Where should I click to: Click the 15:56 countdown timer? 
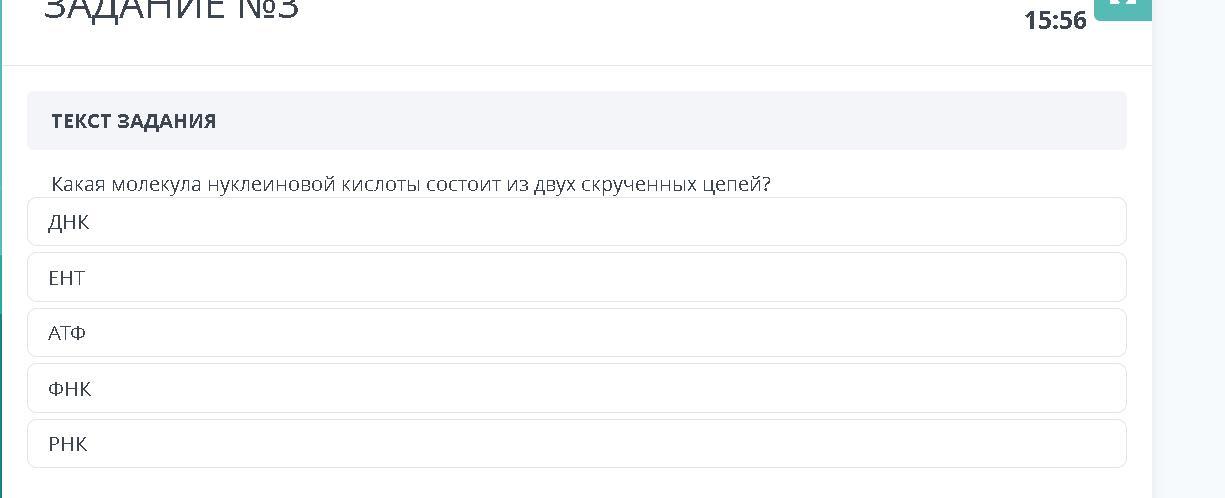[1055, 21]
